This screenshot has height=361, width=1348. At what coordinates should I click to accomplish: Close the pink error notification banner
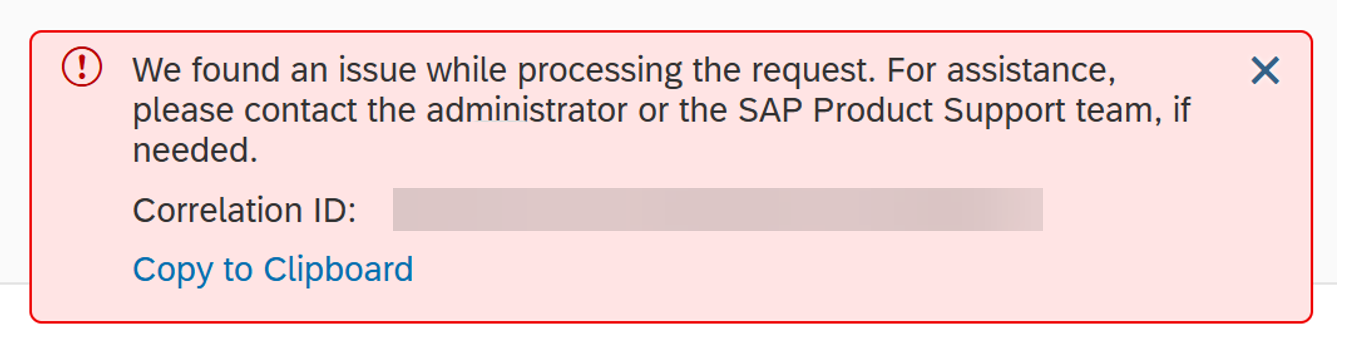1265,70
